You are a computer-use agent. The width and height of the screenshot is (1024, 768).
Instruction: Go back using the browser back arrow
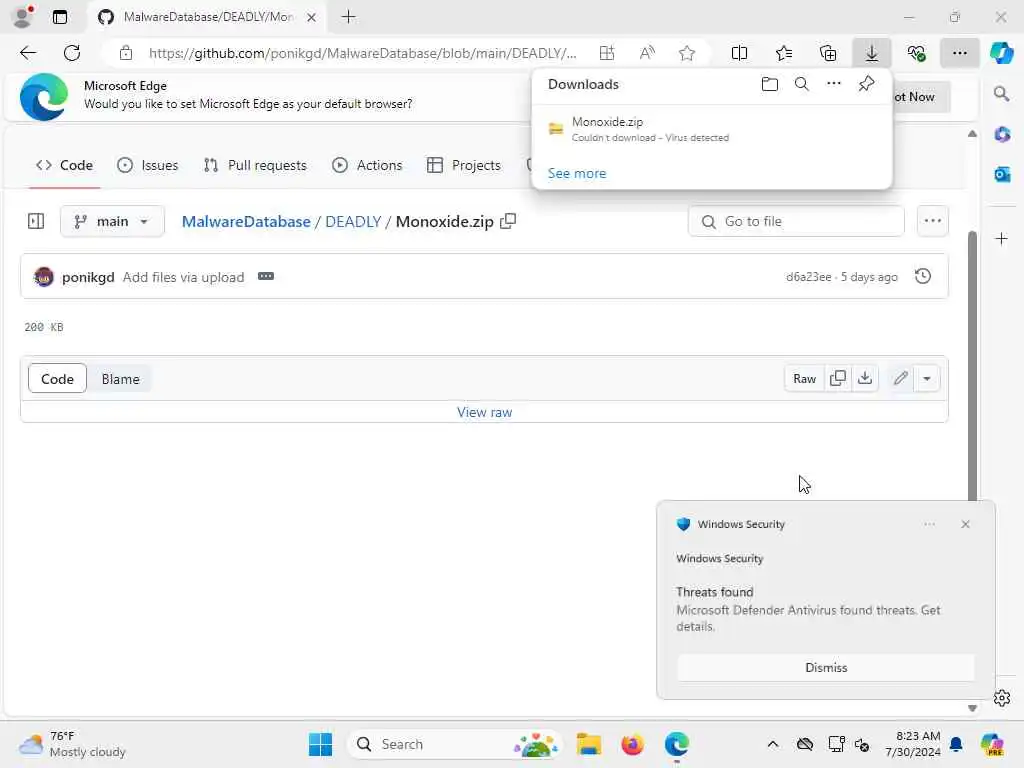coord(28,53)
